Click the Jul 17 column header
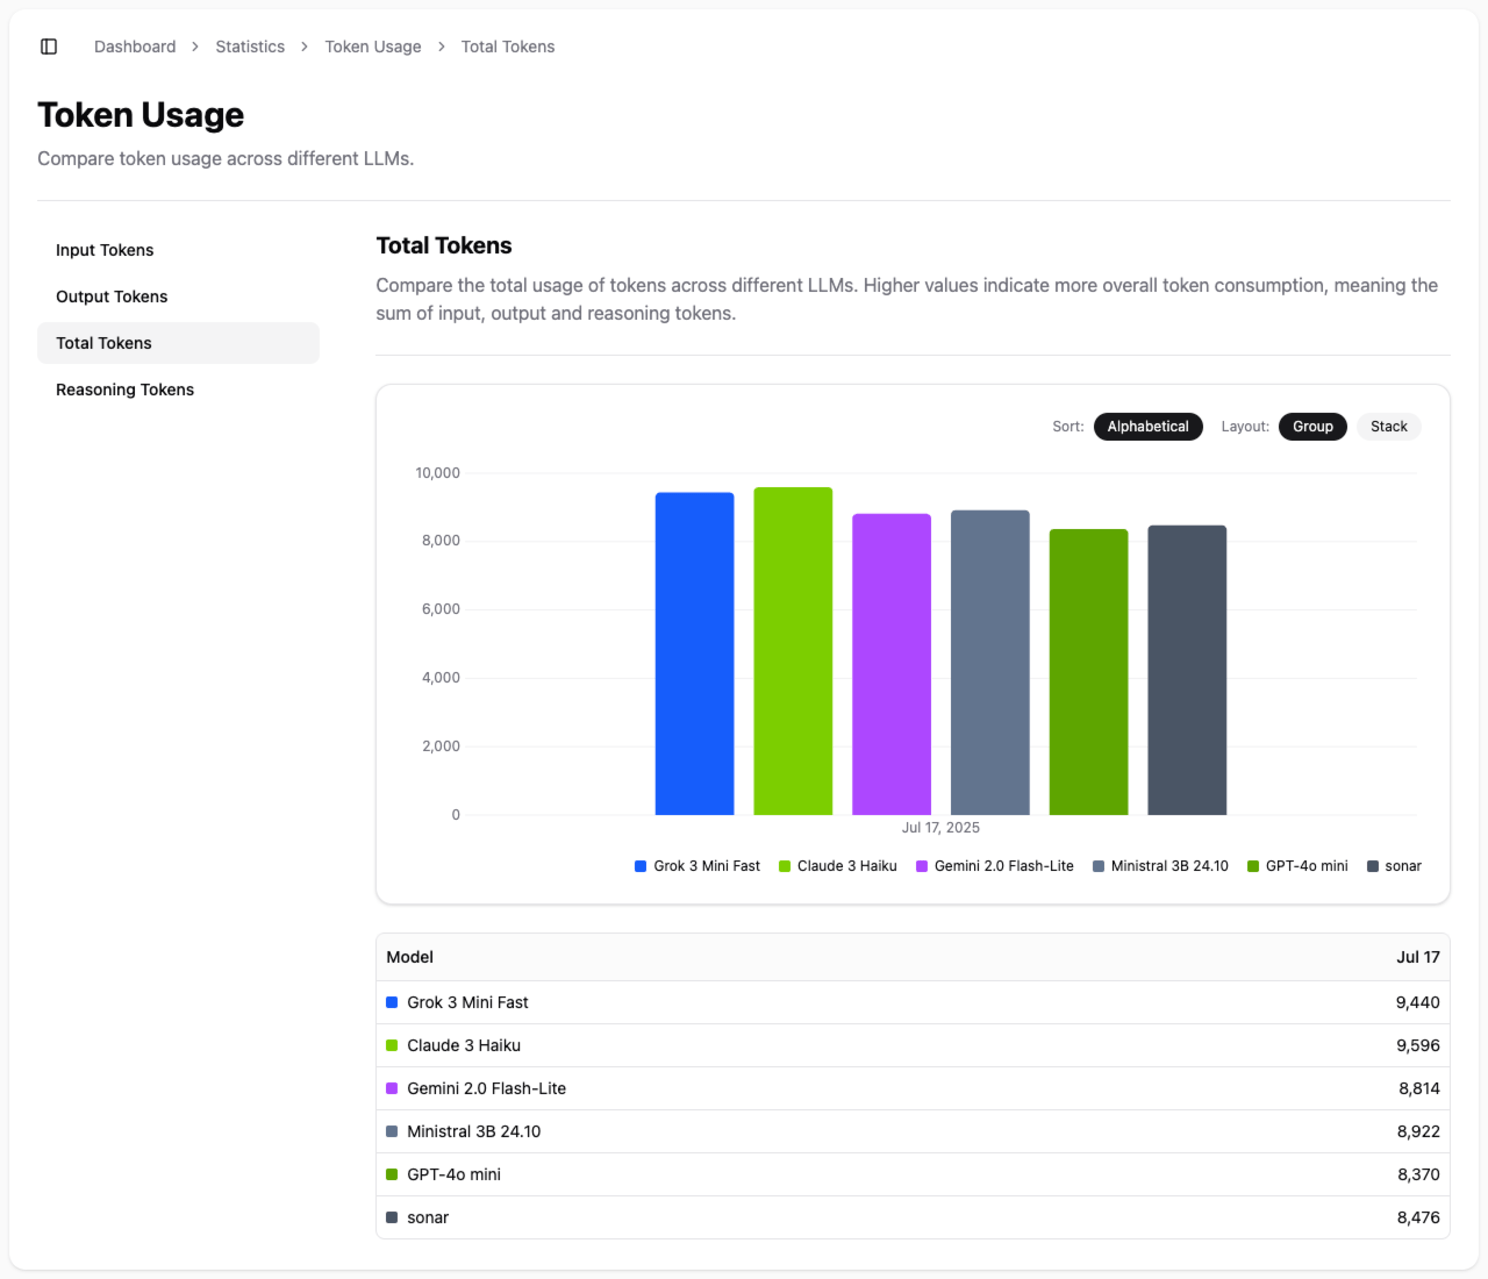This screenshot has height=1279, width=1488. 1418,957
